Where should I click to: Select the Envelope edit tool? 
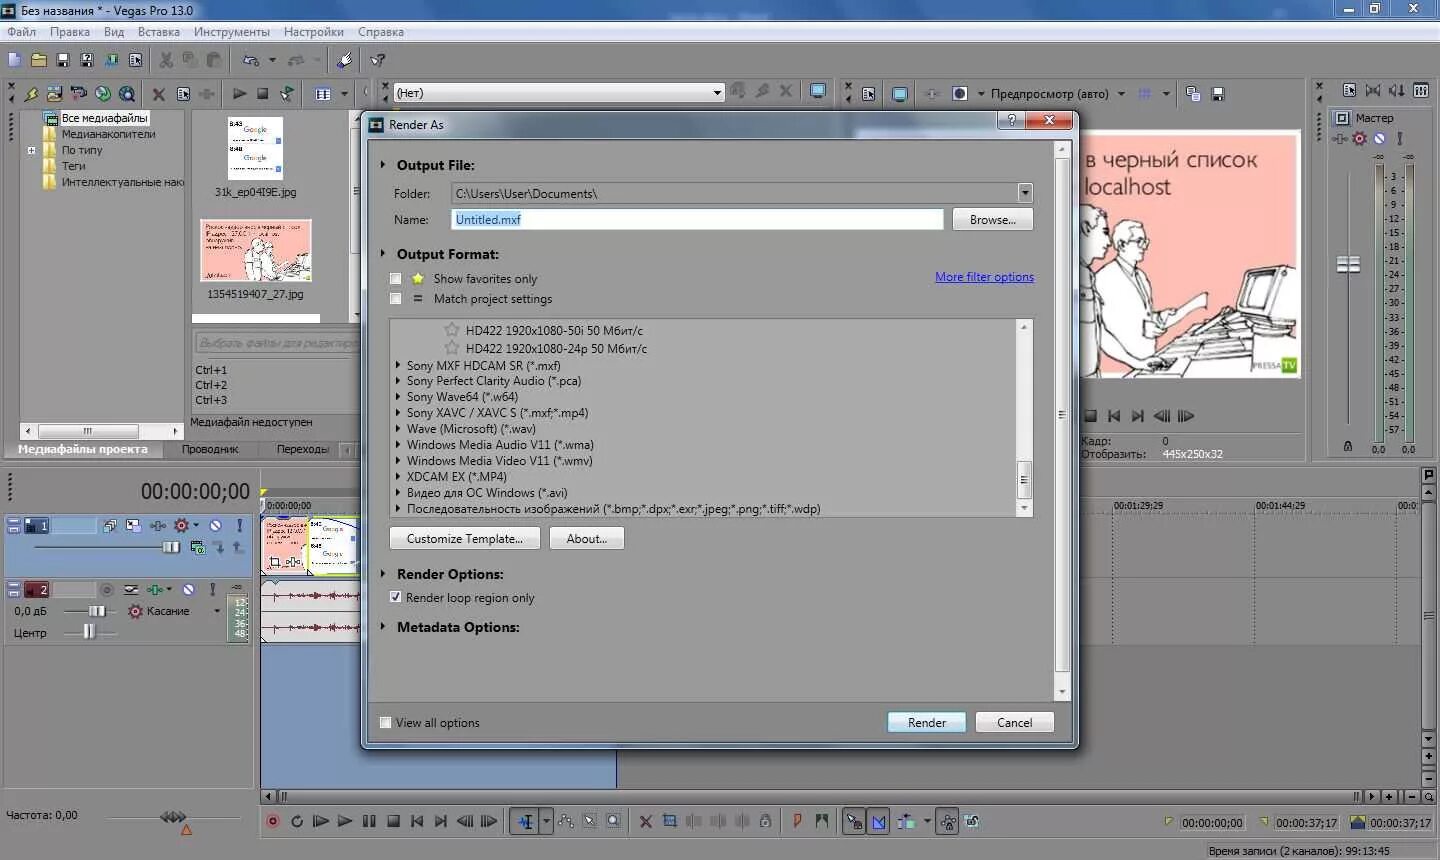pos(566,821)
